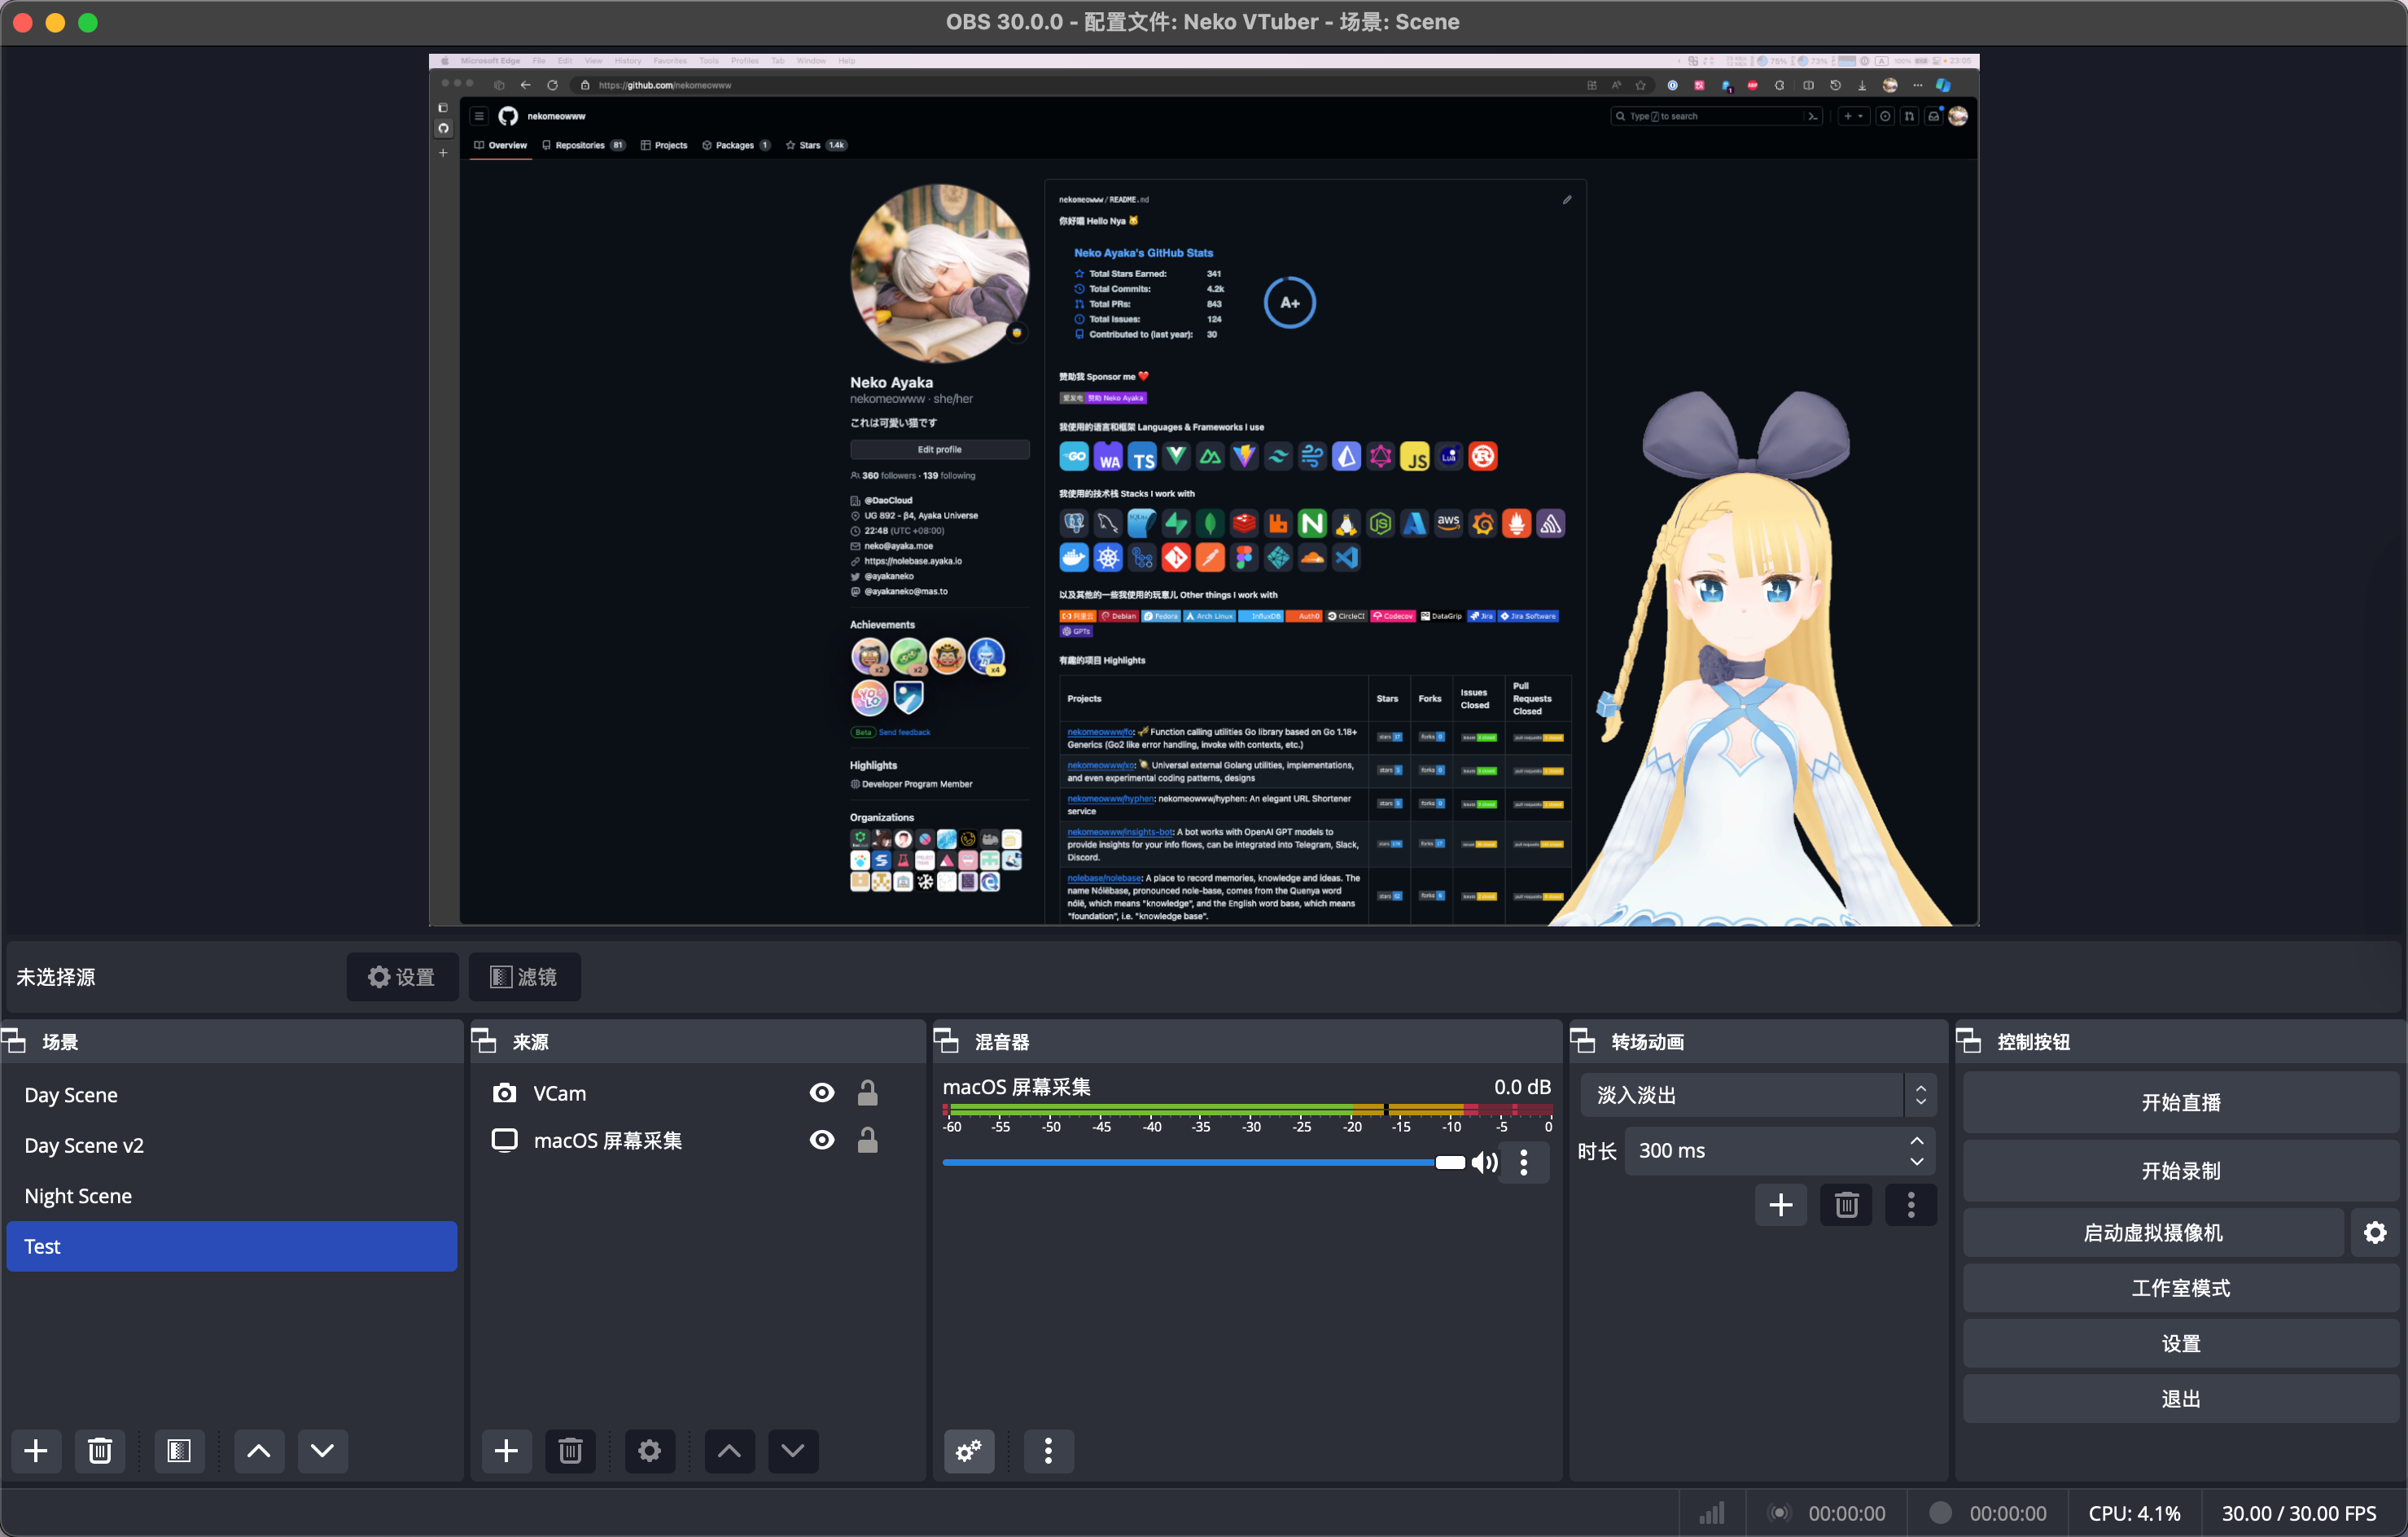The image size is (2408, 1537).
Task: Open mixer three-dot options menu
Action: pyautogui.click(x=1048, y=1451)
